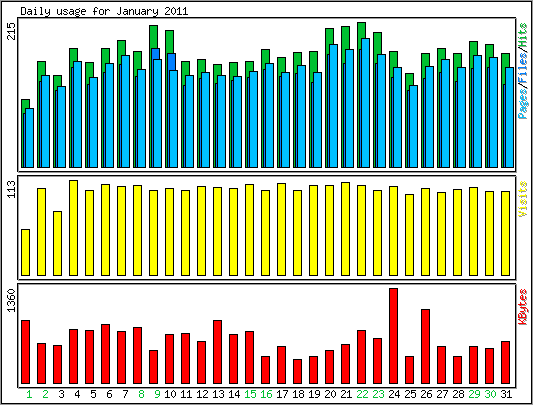Choose day label 13
The image size is (533, 405).
coord(218,394)
